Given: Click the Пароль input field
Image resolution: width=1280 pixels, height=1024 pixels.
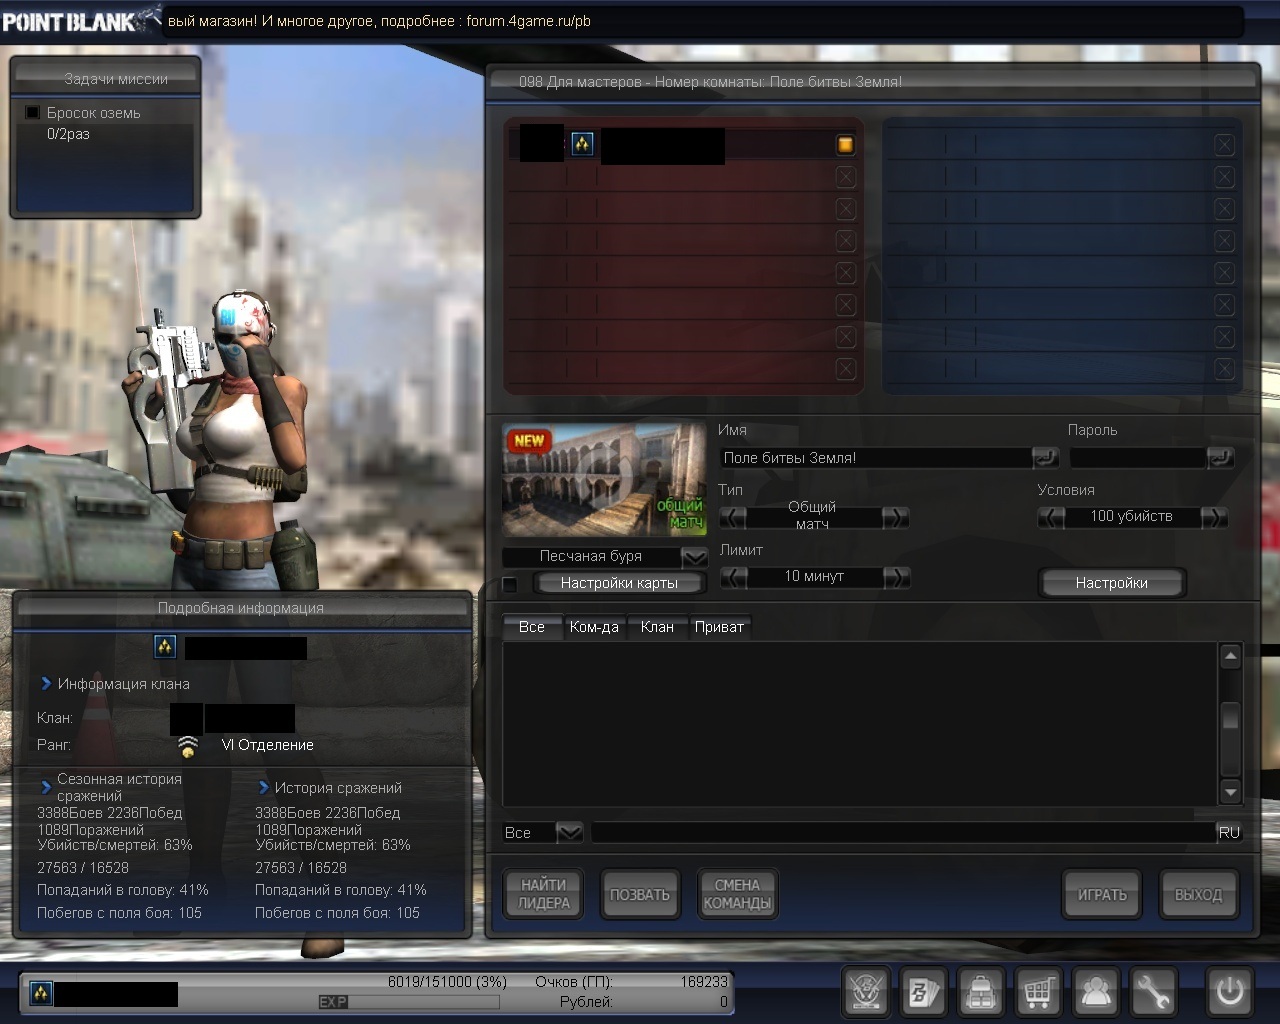Looking at the screenshot, I should tap(1137, 458).
